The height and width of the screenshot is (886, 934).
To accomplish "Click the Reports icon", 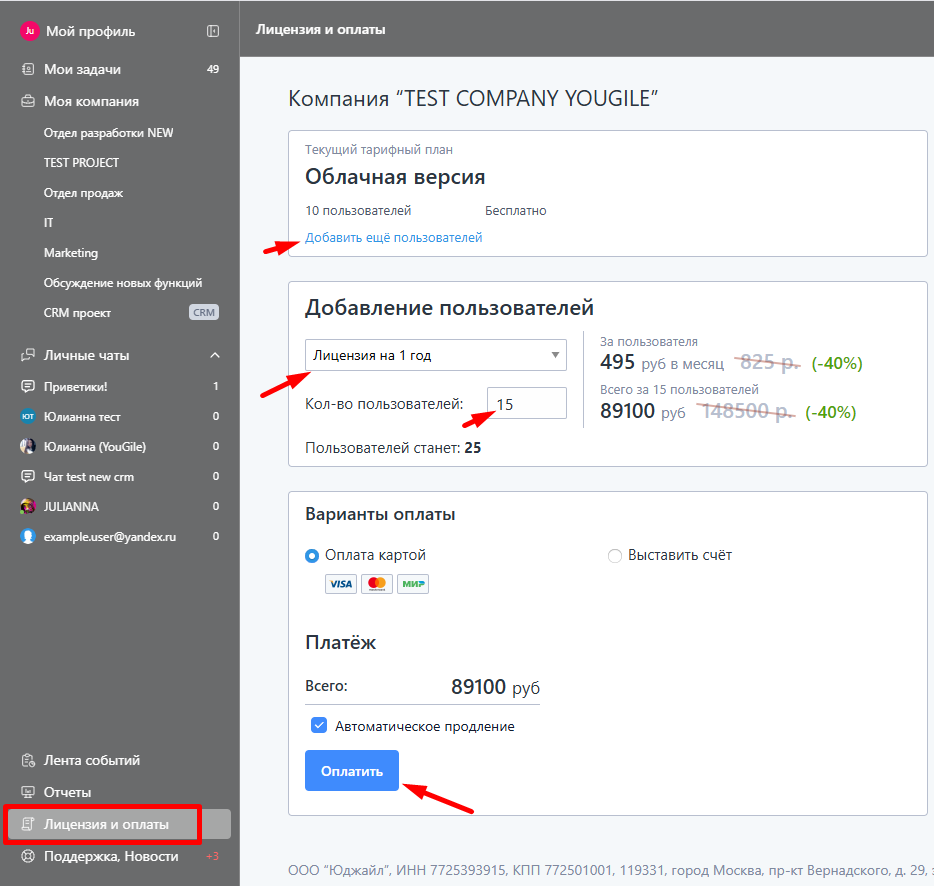I will coord(28,792).
